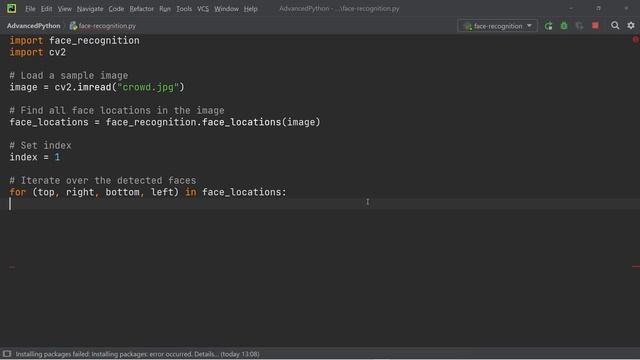
Task: Click the "index = 1" assignment line
Action: tap(35, 157)
